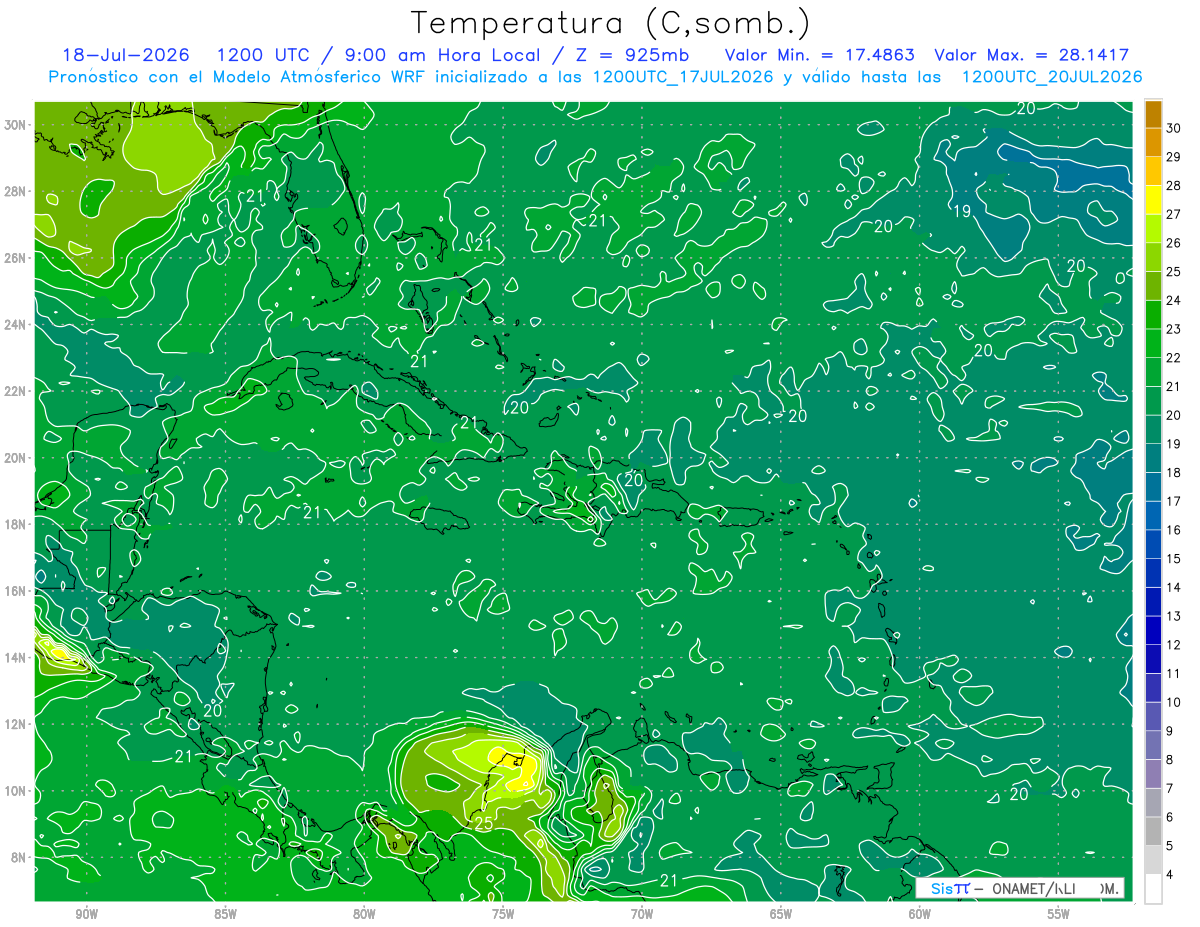This screenshot has height=927, width=1200.
Task: Click "Pronóstico con el Modelo Atmósferico WRF" text
Action: (x=236, y=76)
